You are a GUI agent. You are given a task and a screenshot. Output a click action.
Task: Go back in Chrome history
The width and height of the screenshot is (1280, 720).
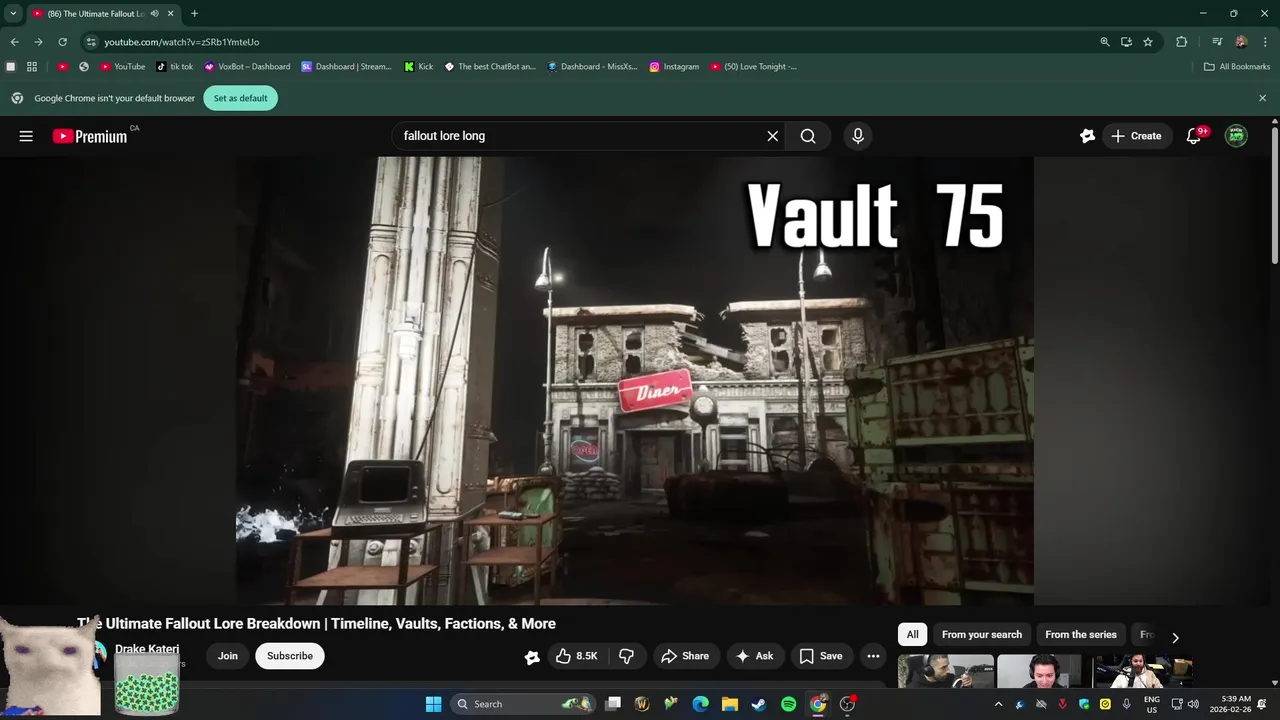[x=14, y=42]
